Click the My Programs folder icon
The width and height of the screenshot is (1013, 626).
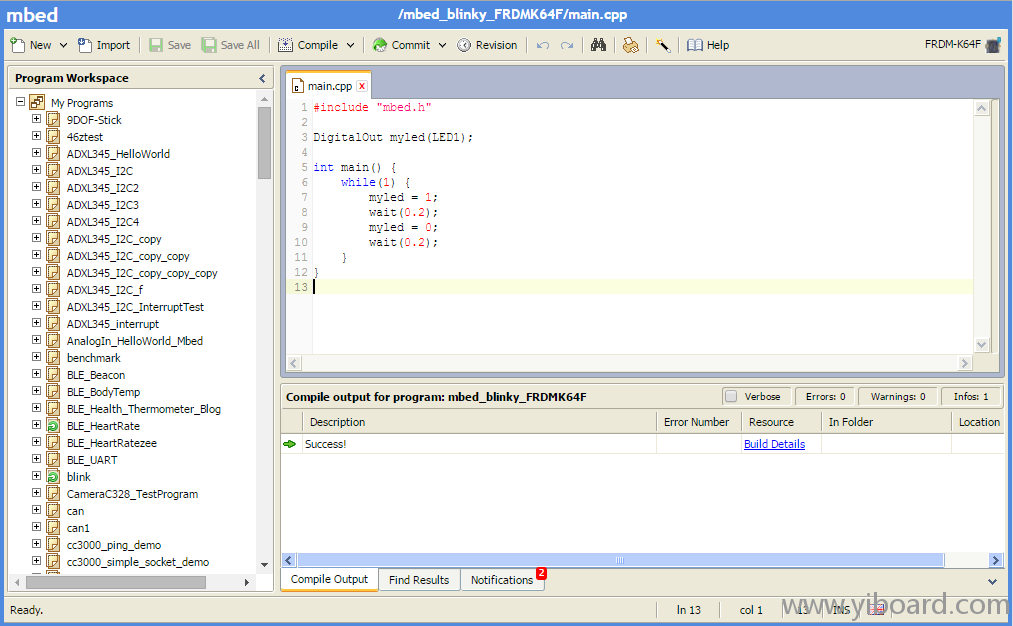coord(37,102)
